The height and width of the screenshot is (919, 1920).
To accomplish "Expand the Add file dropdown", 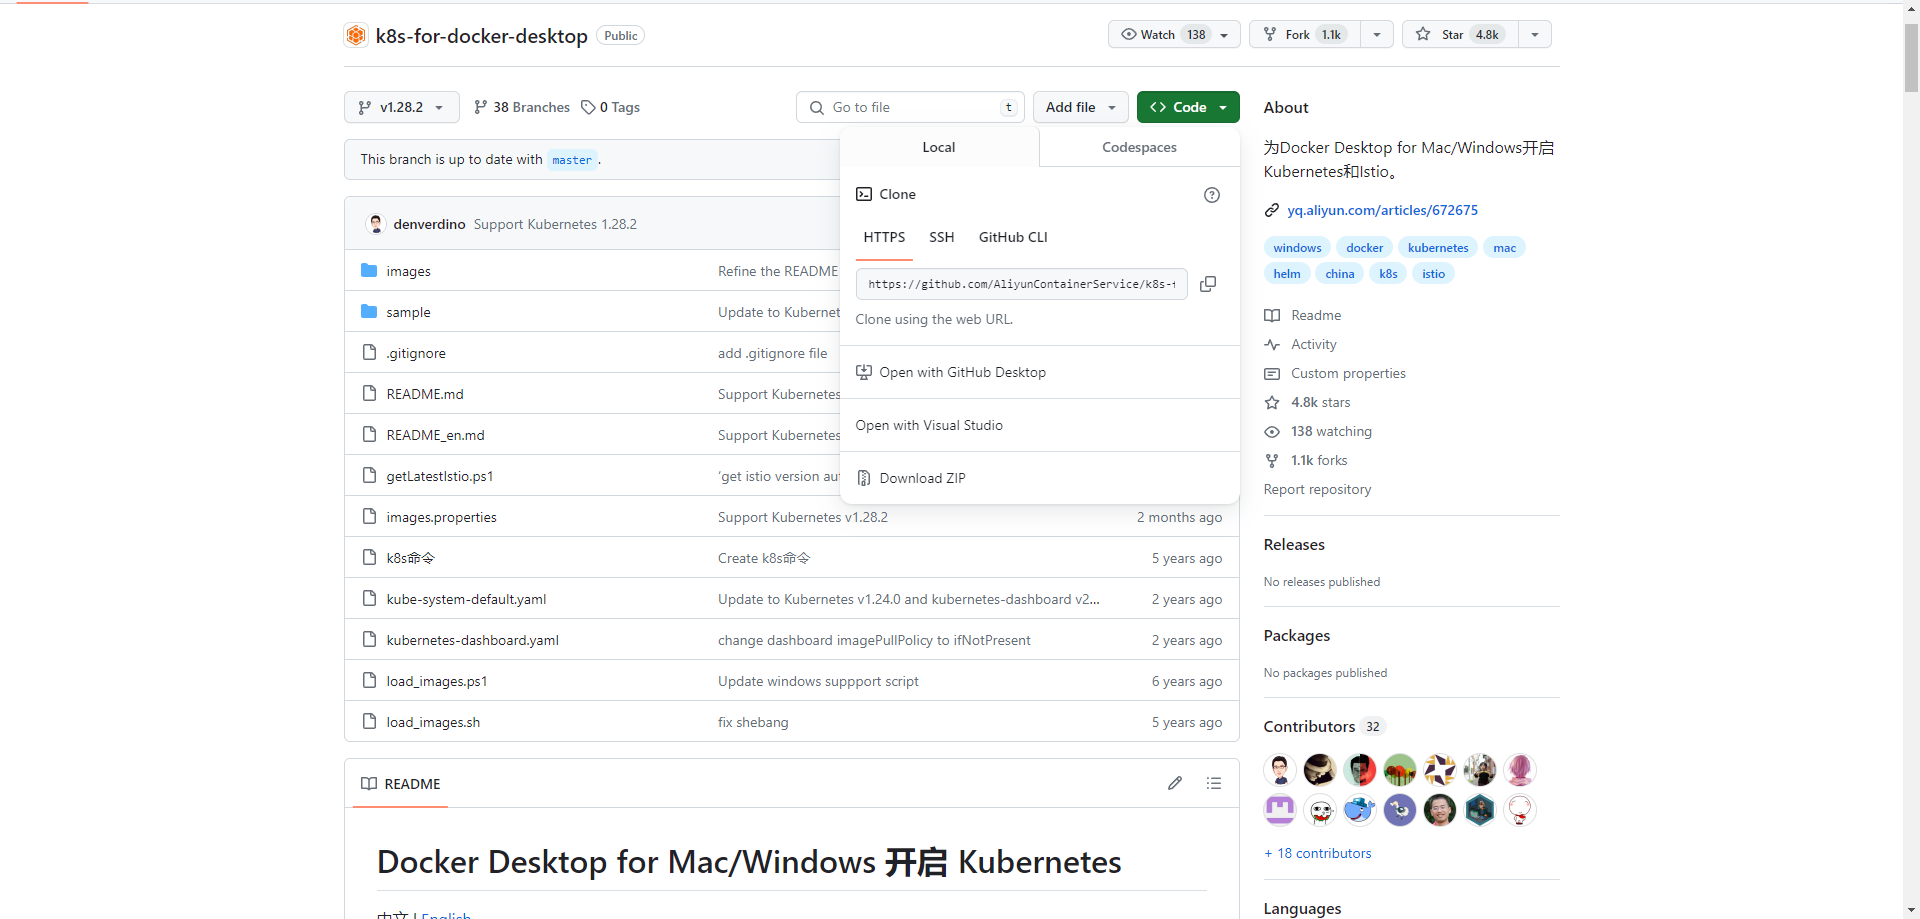I will [x=1080, y=107].
